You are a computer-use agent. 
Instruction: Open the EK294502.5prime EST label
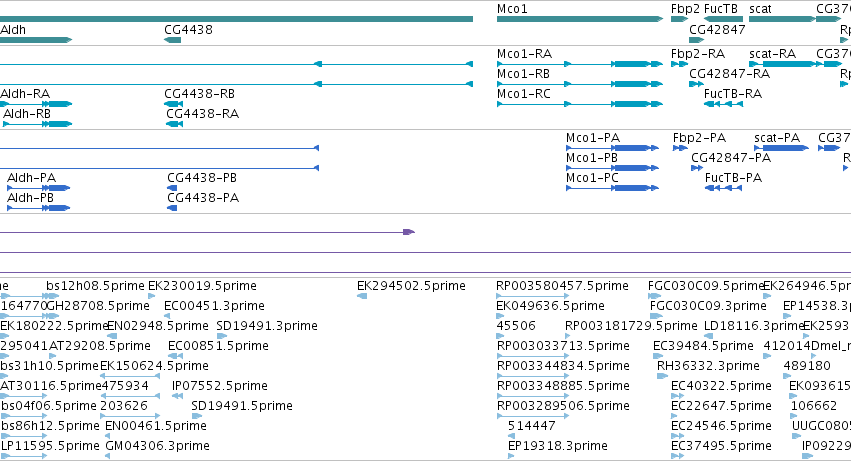click(411, 286)
